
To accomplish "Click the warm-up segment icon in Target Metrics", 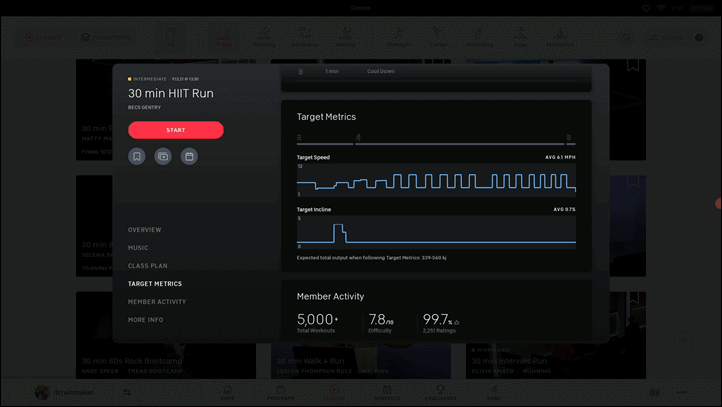I will coord(299,137).
